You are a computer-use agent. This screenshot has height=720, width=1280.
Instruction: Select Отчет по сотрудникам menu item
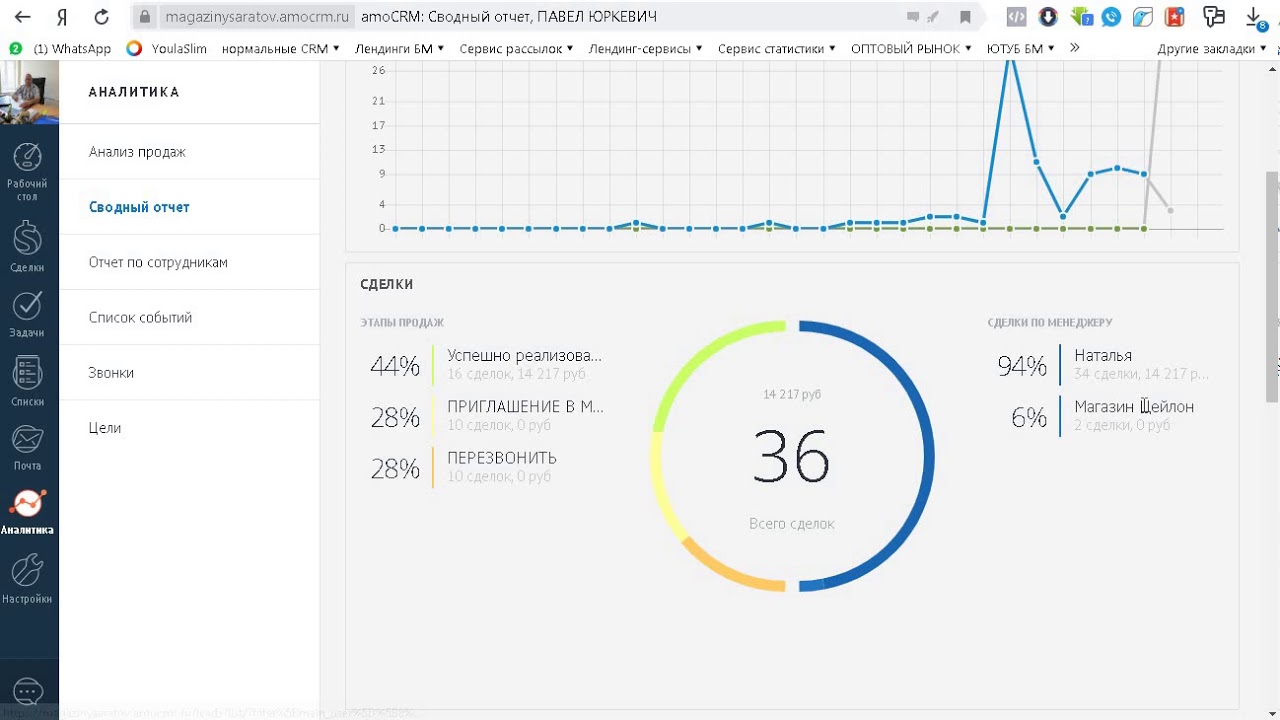click(x=189, y=262)
